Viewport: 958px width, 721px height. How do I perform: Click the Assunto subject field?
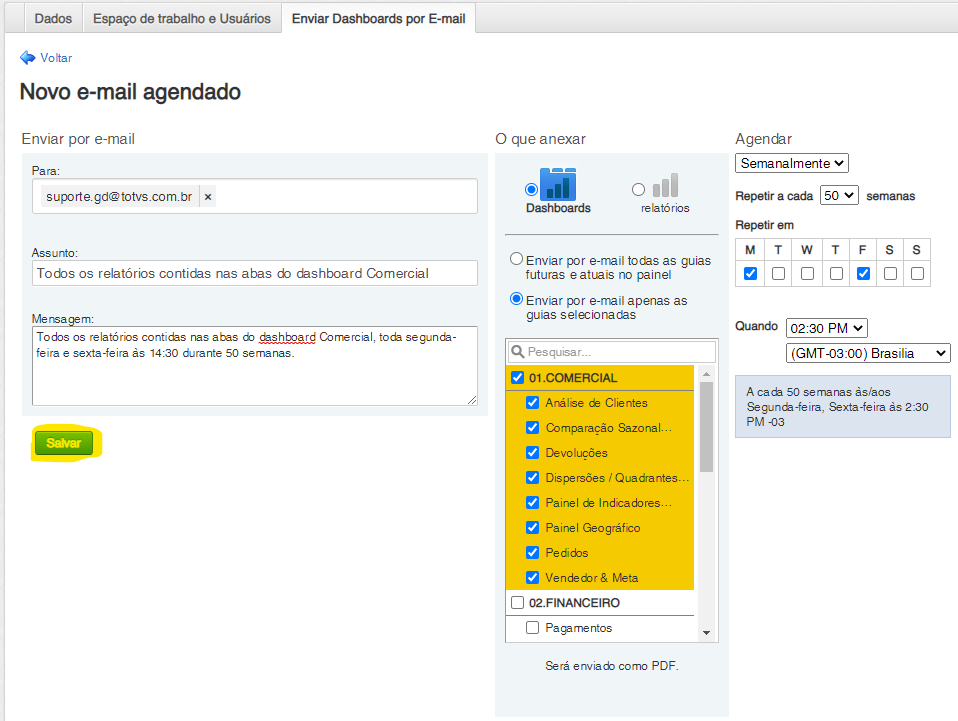point(255,273)
